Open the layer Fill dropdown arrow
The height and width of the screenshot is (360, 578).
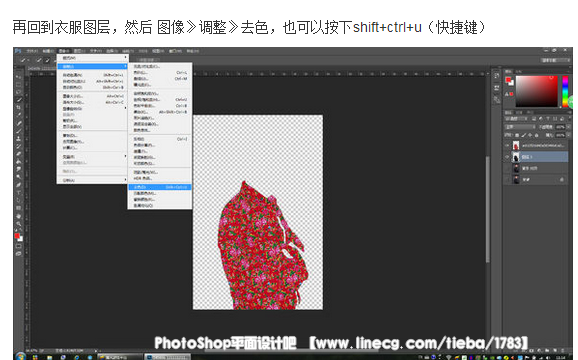tap(568, 135)
